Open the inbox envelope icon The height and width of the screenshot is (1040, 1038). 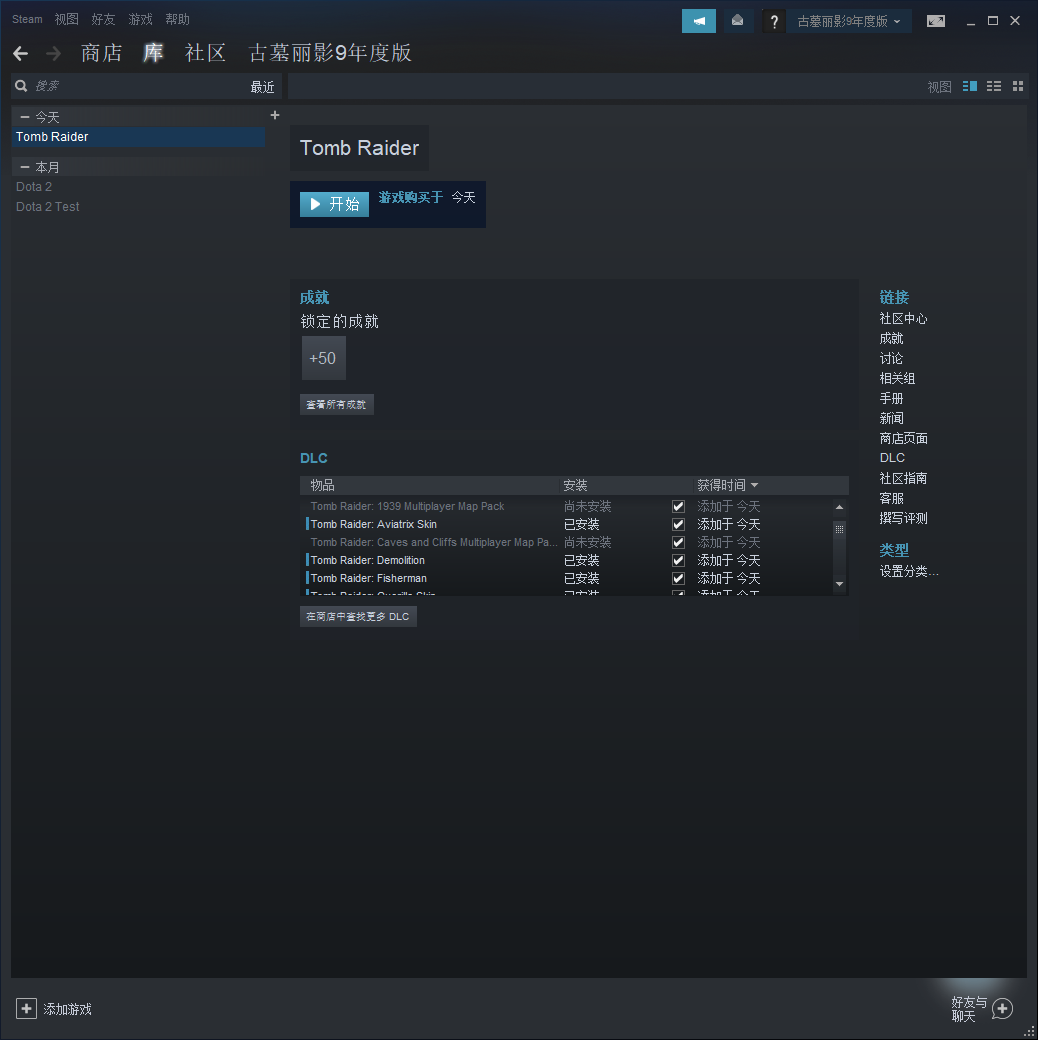[737, 21]
